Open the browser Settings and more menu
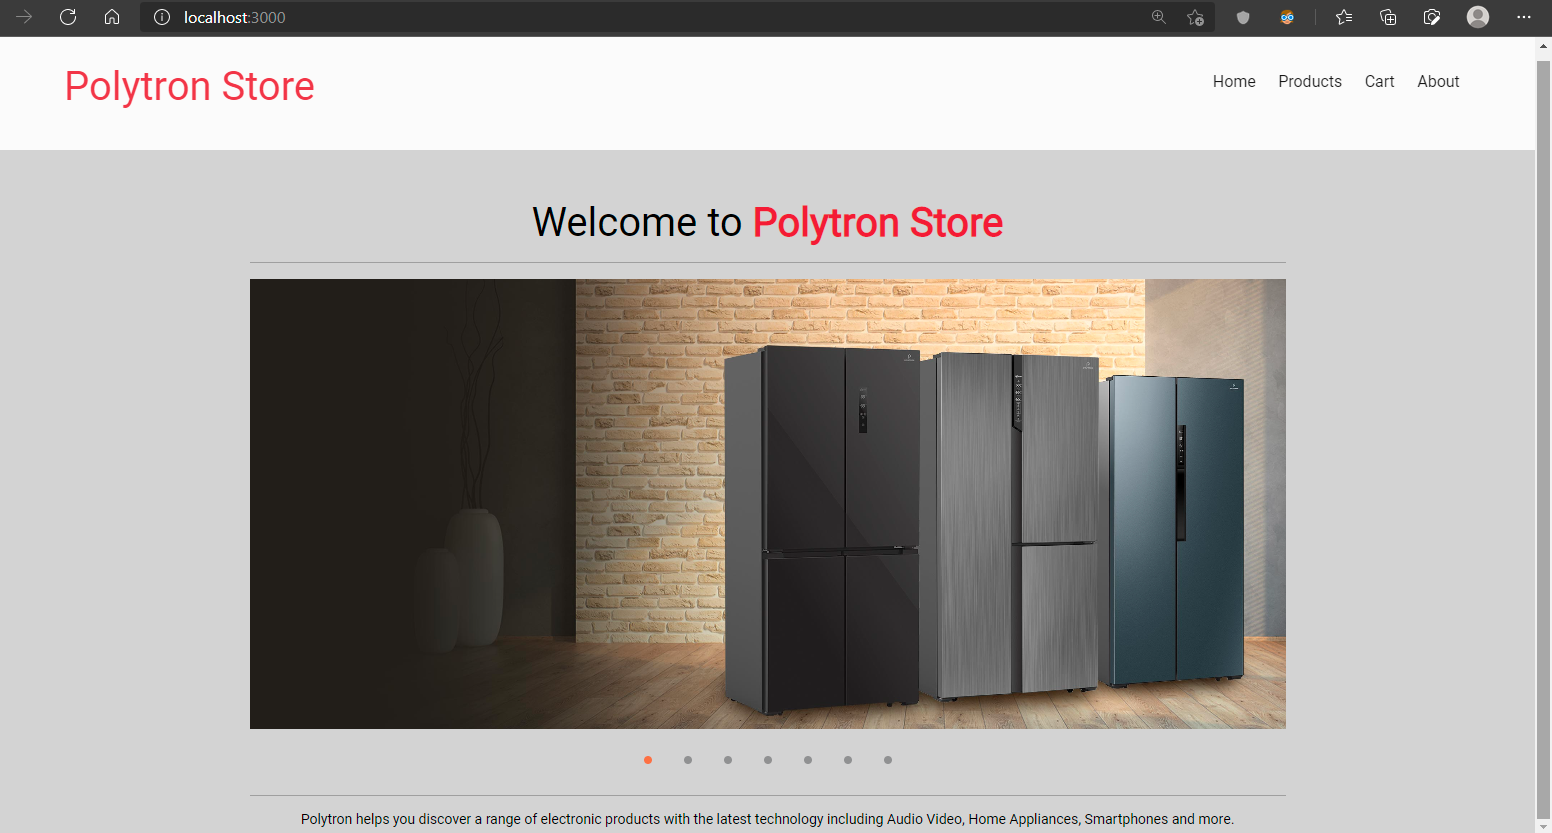The height and width of the screenshot is (833, 1552). [x=1523, y=17]
